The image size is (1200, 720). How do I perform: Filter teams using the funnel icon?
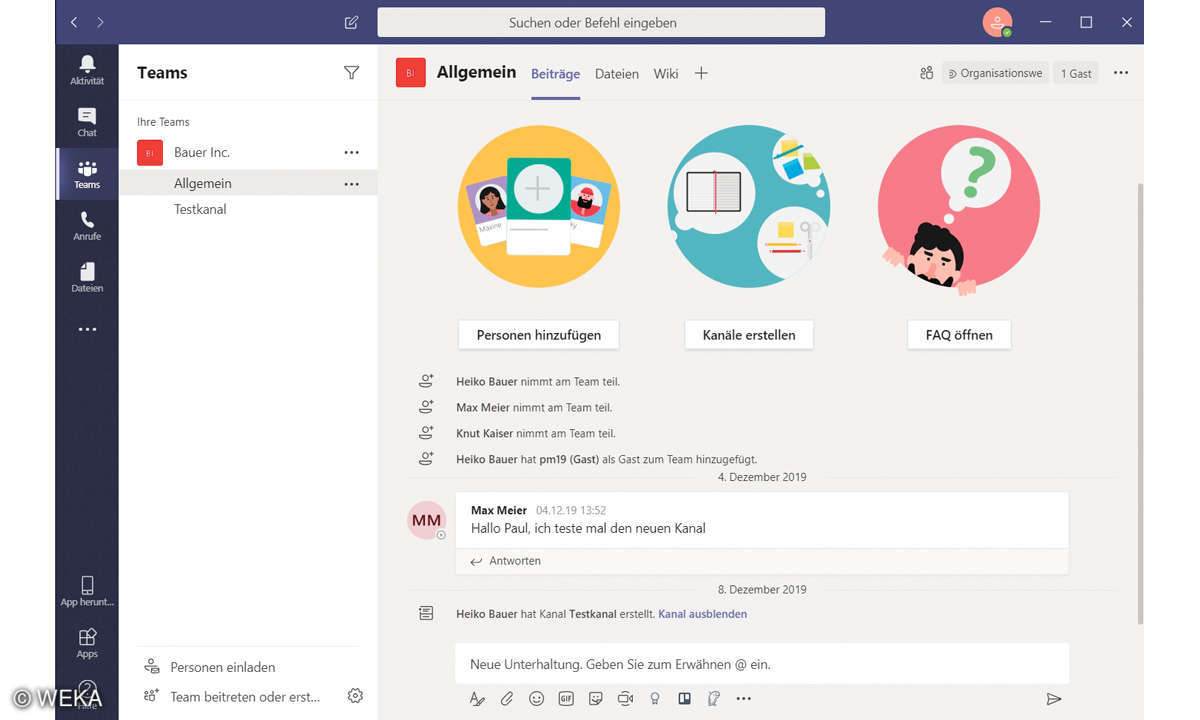coord(351,72)
